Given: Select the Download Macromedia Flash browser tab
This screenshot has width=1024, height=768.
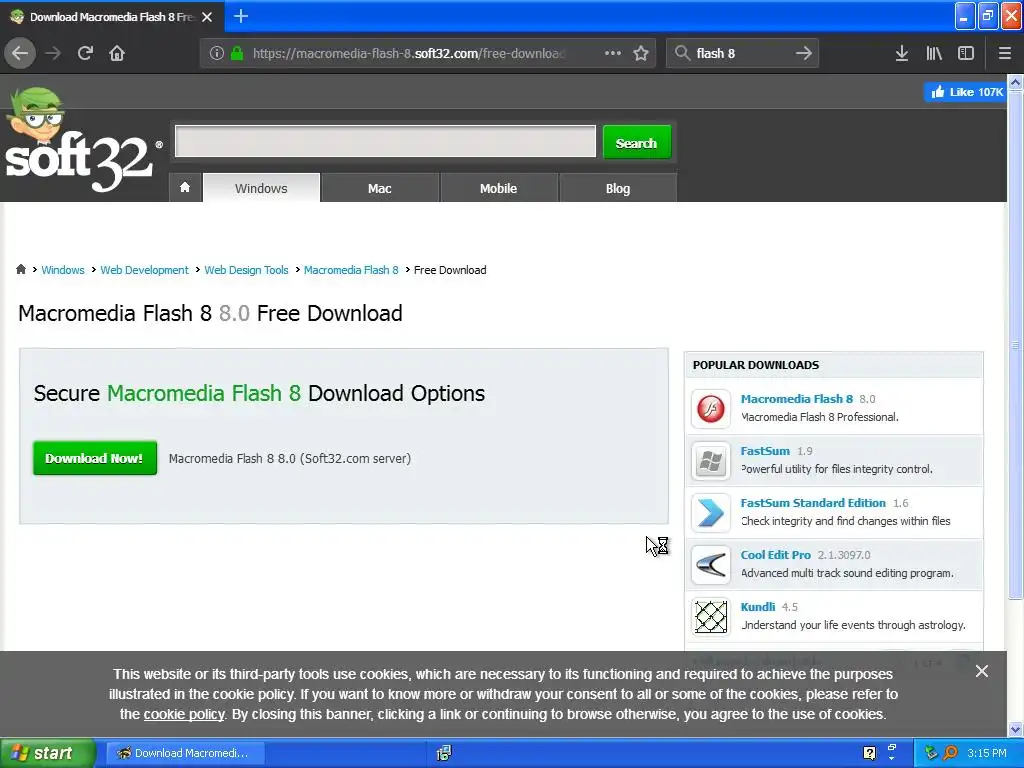Looking at the screenshot, I should click(112, 17).
